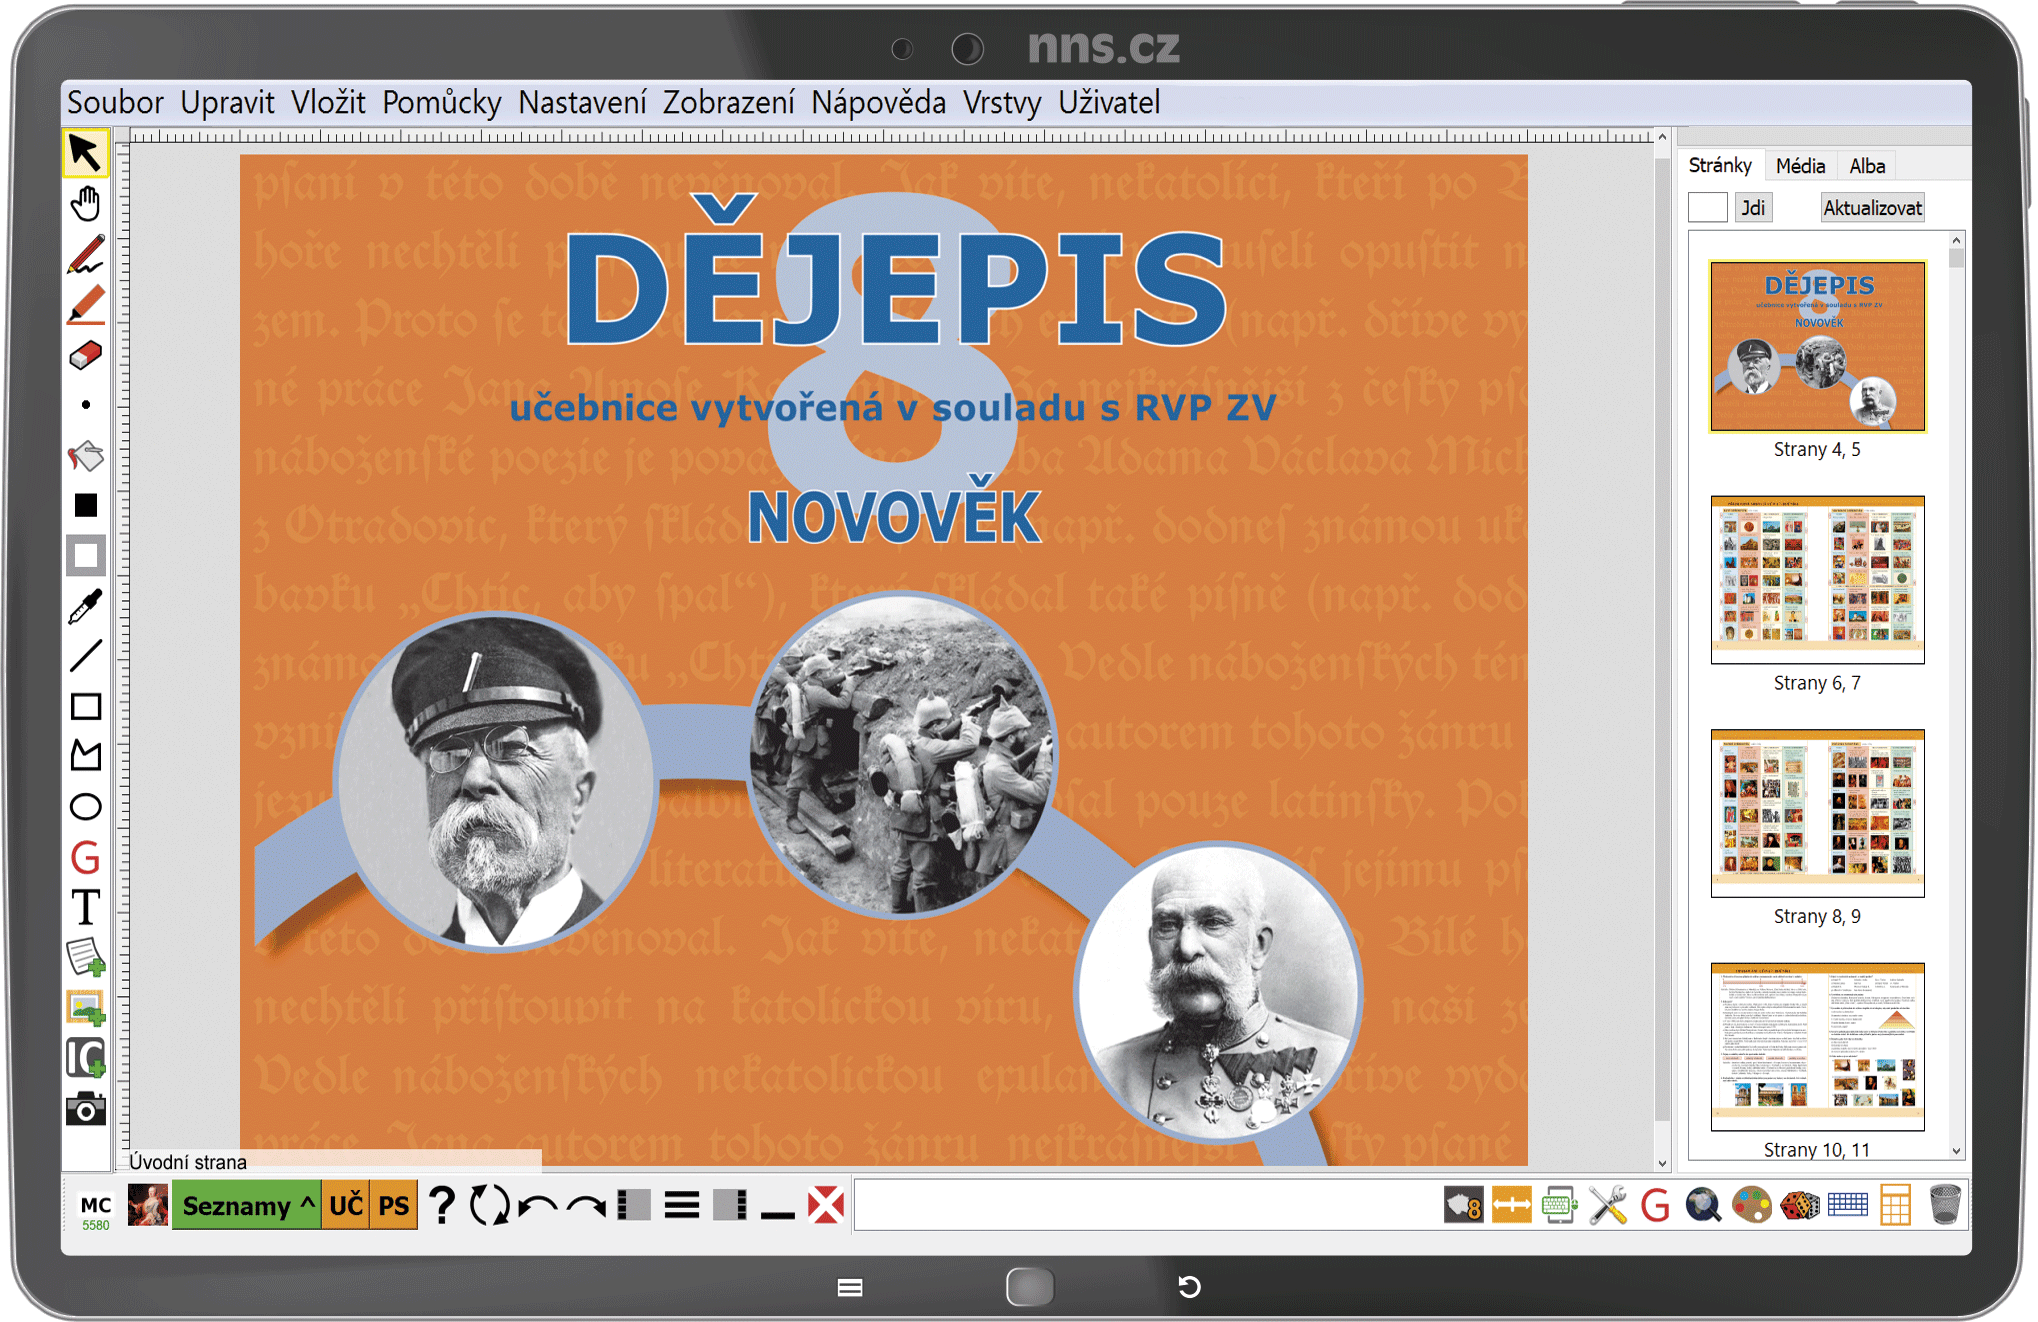Select the hand pan tool

pos(86,204)
